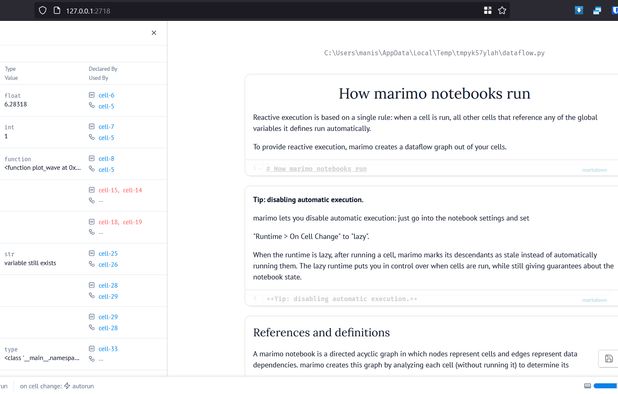
Task: Open the cell-7 declared-by link
Action: point(106,127)
